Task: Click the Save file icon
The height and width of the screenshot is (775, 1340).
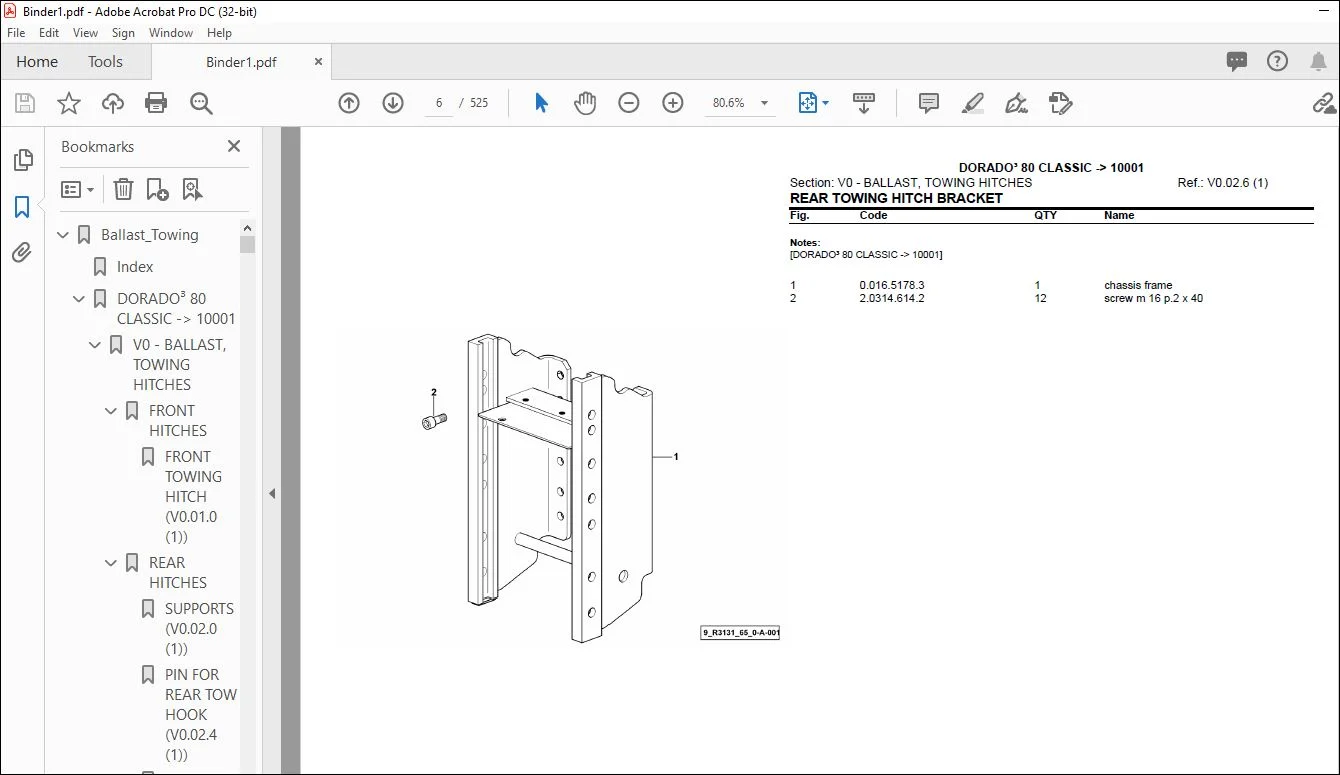Action: (x=25, y=103)
